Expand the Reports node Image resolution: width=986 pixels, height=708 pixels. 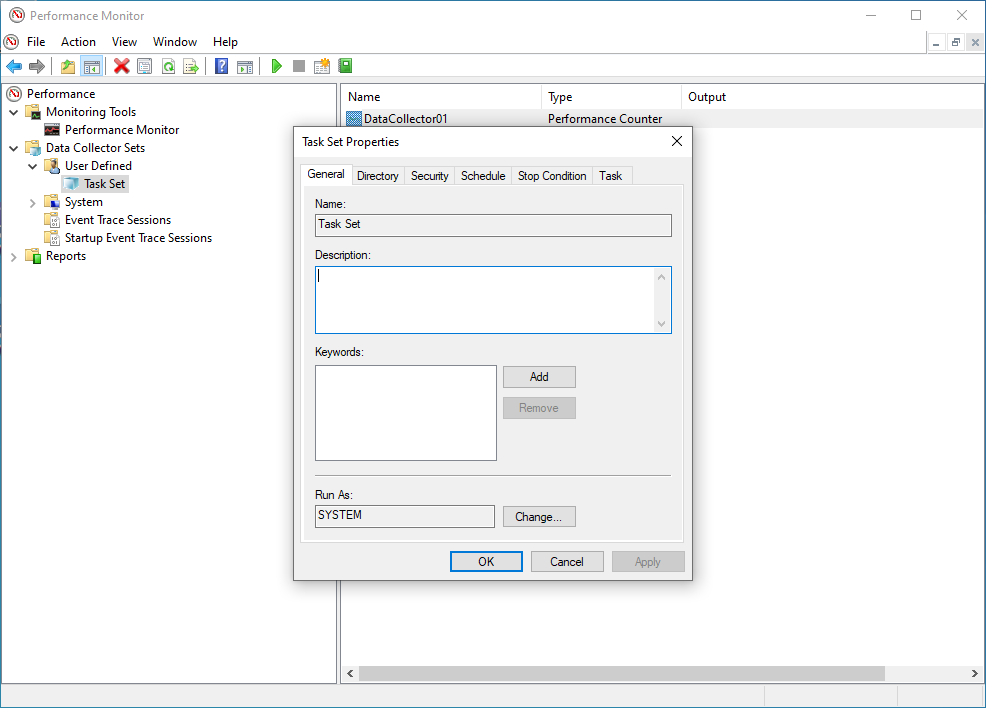[14, 255]
